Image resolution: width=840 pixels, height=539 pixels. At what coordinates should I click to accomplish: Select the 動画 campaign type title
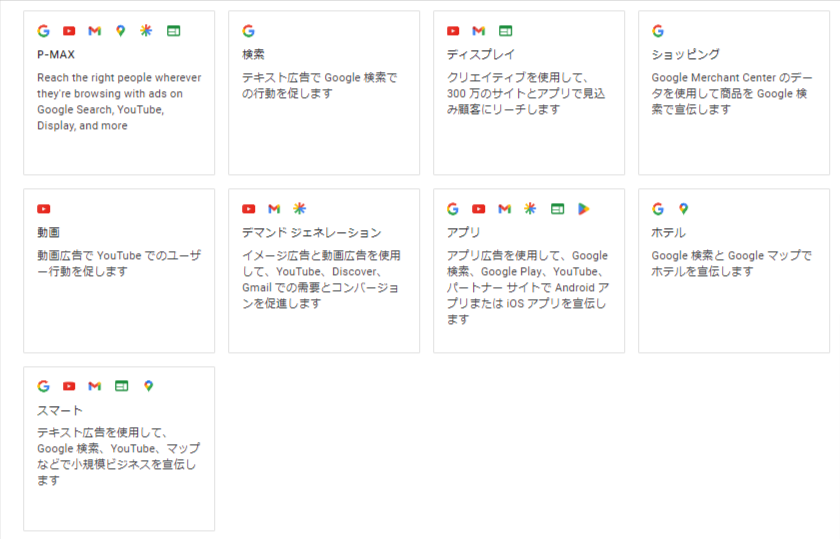click(x=48, y=233)
